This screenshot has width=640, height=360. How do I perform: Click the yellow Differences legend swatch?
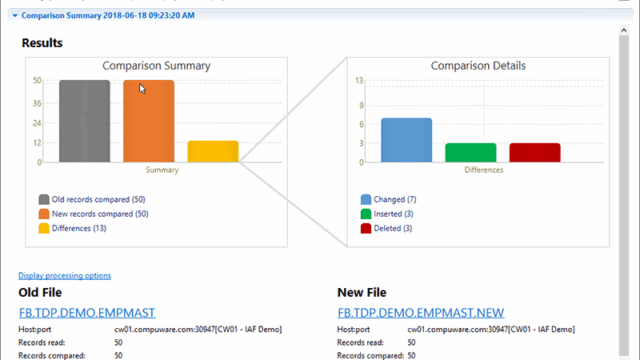point(44,228)
